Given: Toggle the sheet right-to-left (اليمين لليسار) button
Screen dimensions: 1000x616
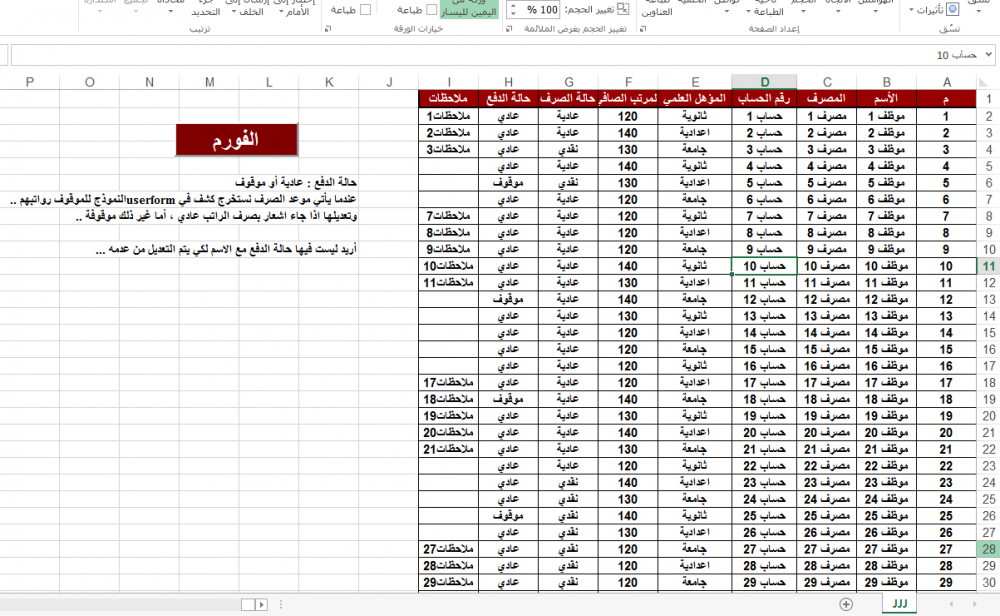Looking at the screenshot, I should tap(469, 9).
